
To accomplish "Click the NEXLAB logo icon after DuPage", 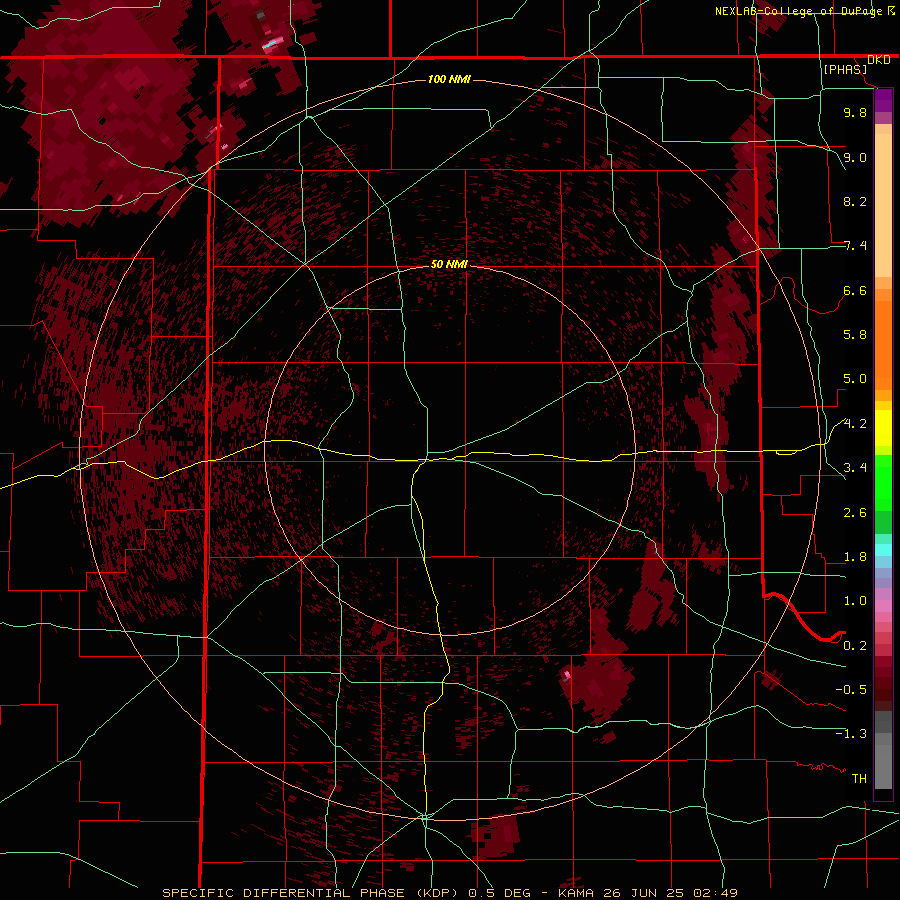I will [891, 11].
